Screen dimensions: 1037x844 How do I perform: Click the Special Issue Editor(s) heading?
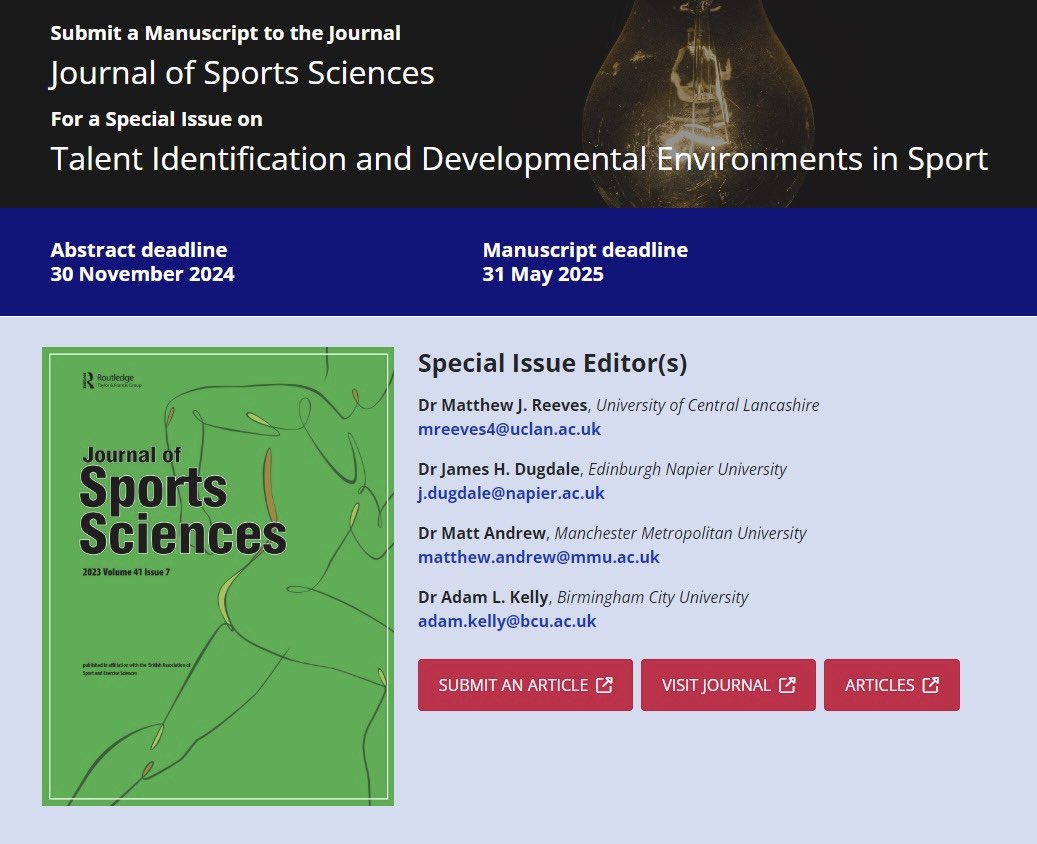[553, 363]
